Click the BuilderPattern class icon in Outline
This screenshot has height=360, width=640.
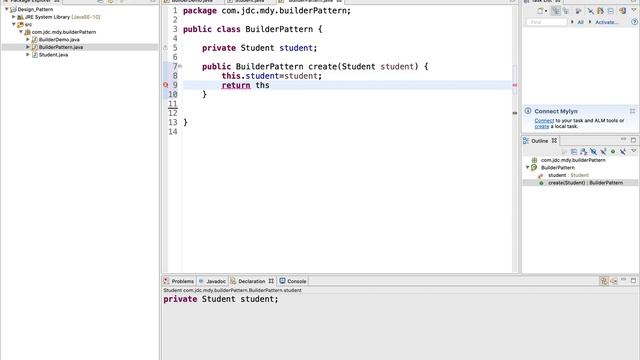click(x=534, y=168)
